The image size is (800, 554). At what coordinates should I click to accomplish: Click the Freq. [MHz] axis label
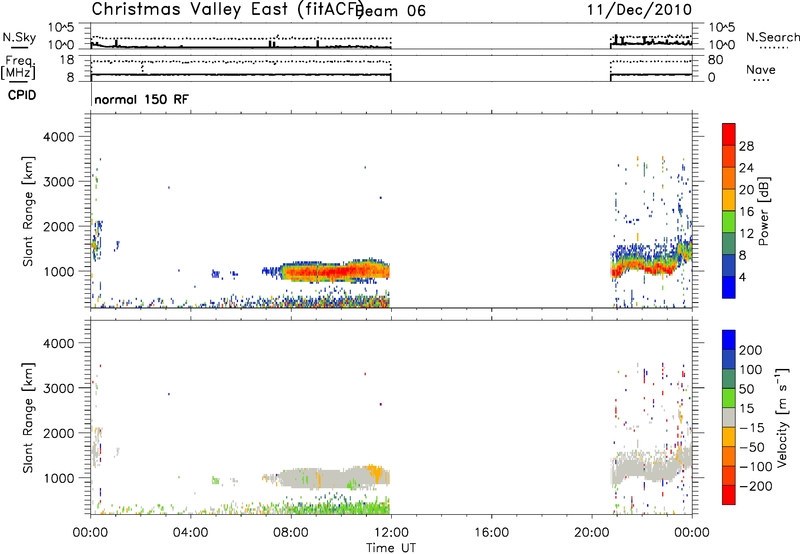19,68
